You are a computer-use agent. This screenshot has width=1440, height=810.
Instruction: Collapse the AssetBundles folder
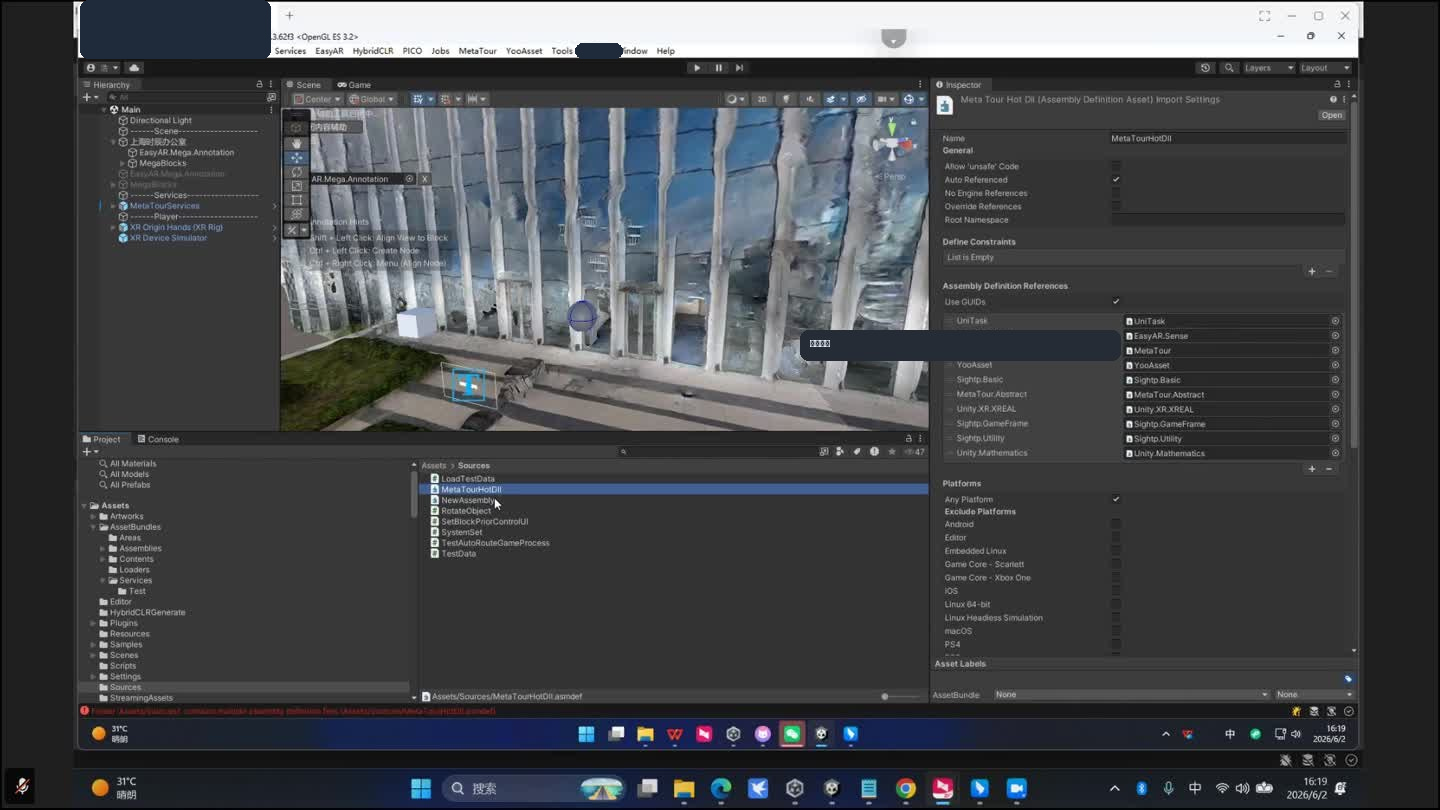point(93,527)
